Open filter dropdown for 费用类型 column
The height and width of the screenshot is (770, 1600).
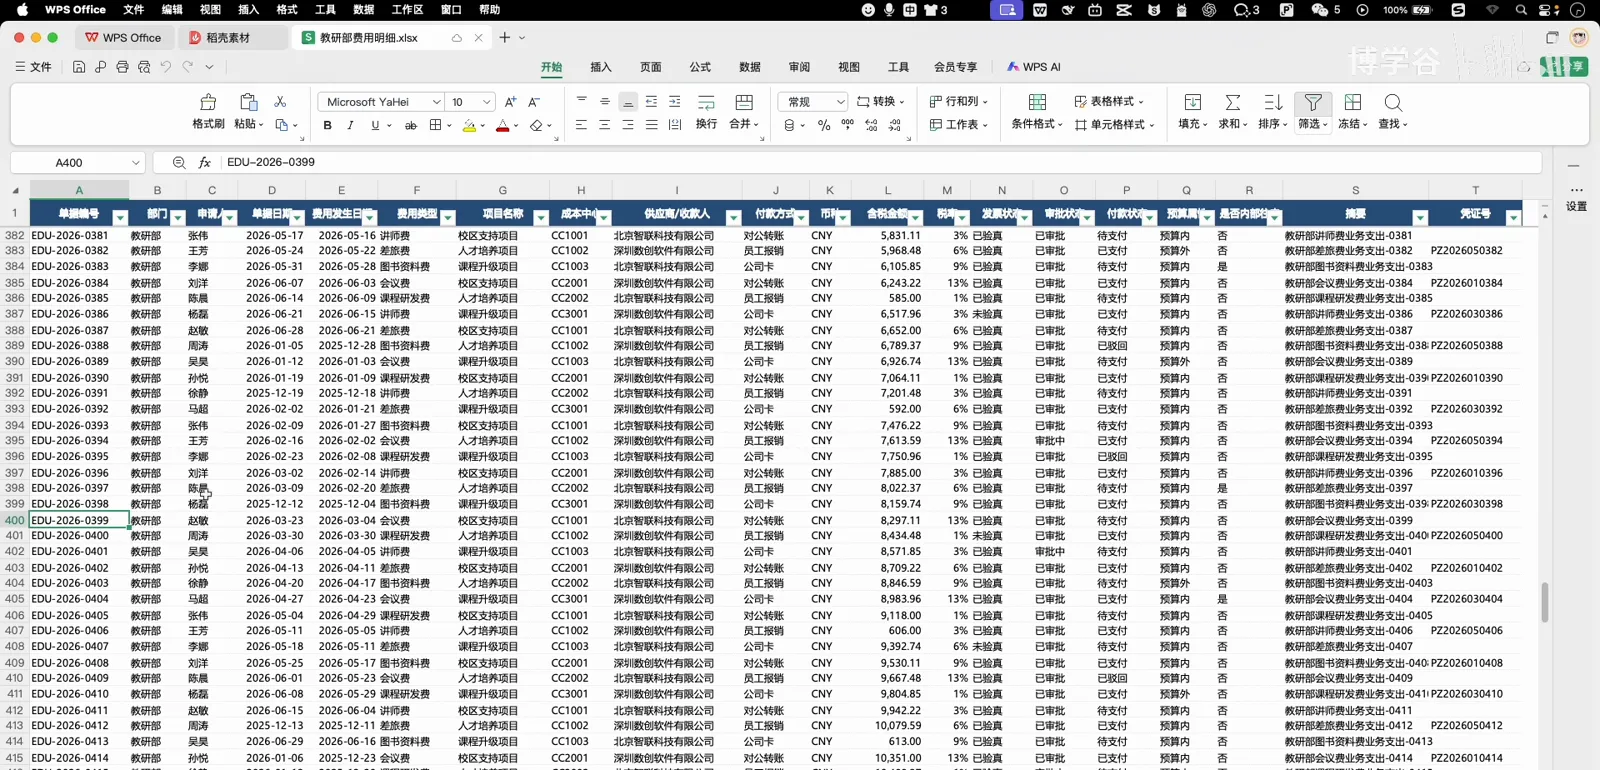click(x=448, y=218)
